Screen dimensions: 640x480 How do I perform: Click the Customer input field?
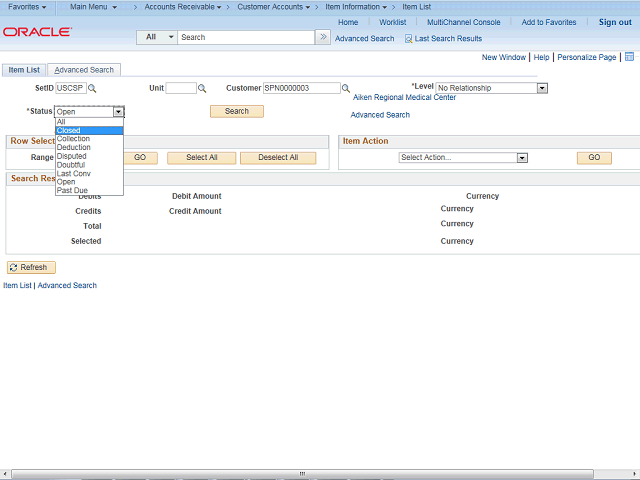(x=302, y=88)
